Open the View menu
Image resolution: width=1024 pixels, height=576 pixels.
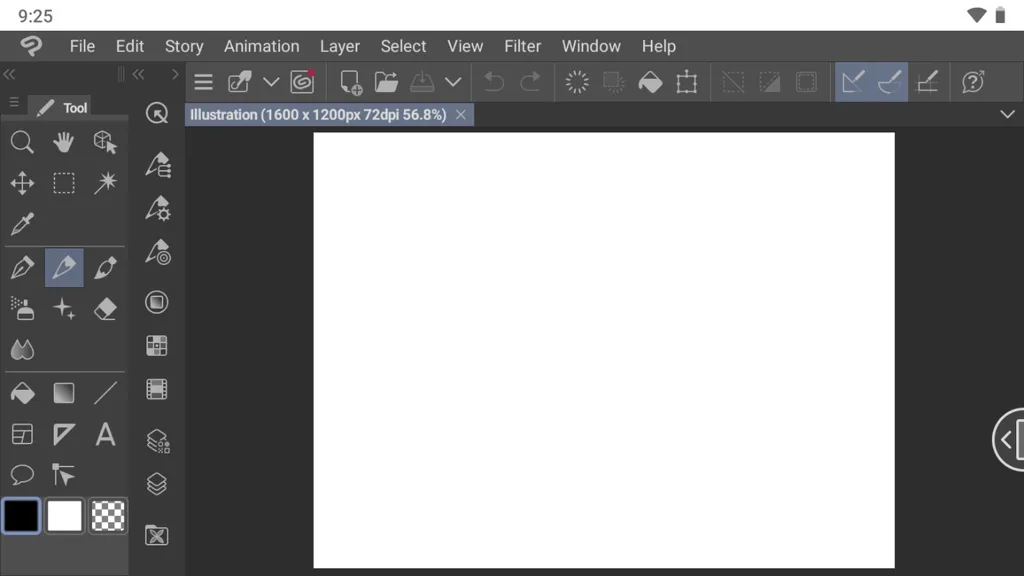click(465, 46)
